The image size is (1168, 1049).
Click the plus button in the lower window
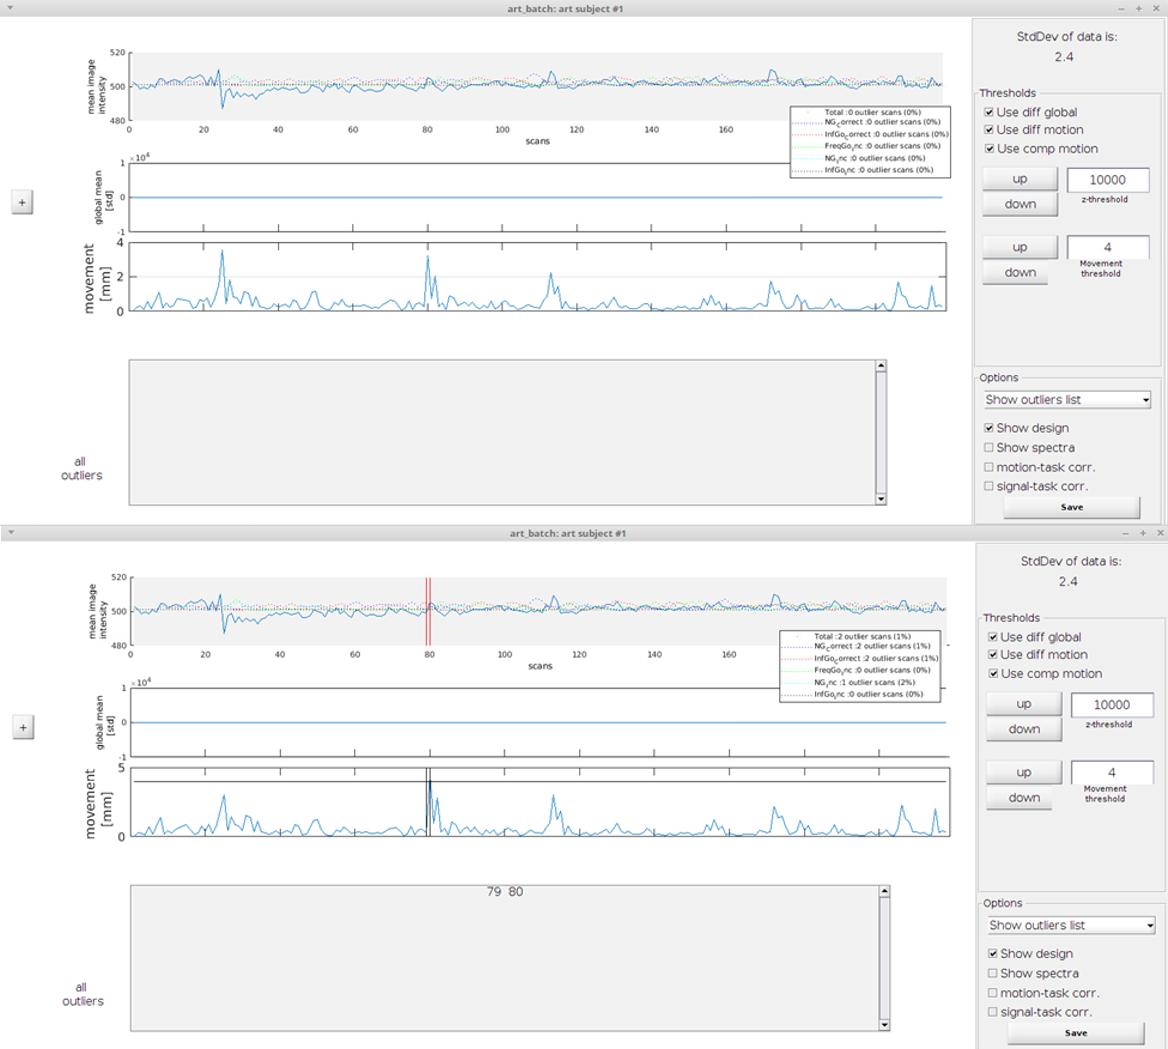pyautogui.click(x=22, y=728)
